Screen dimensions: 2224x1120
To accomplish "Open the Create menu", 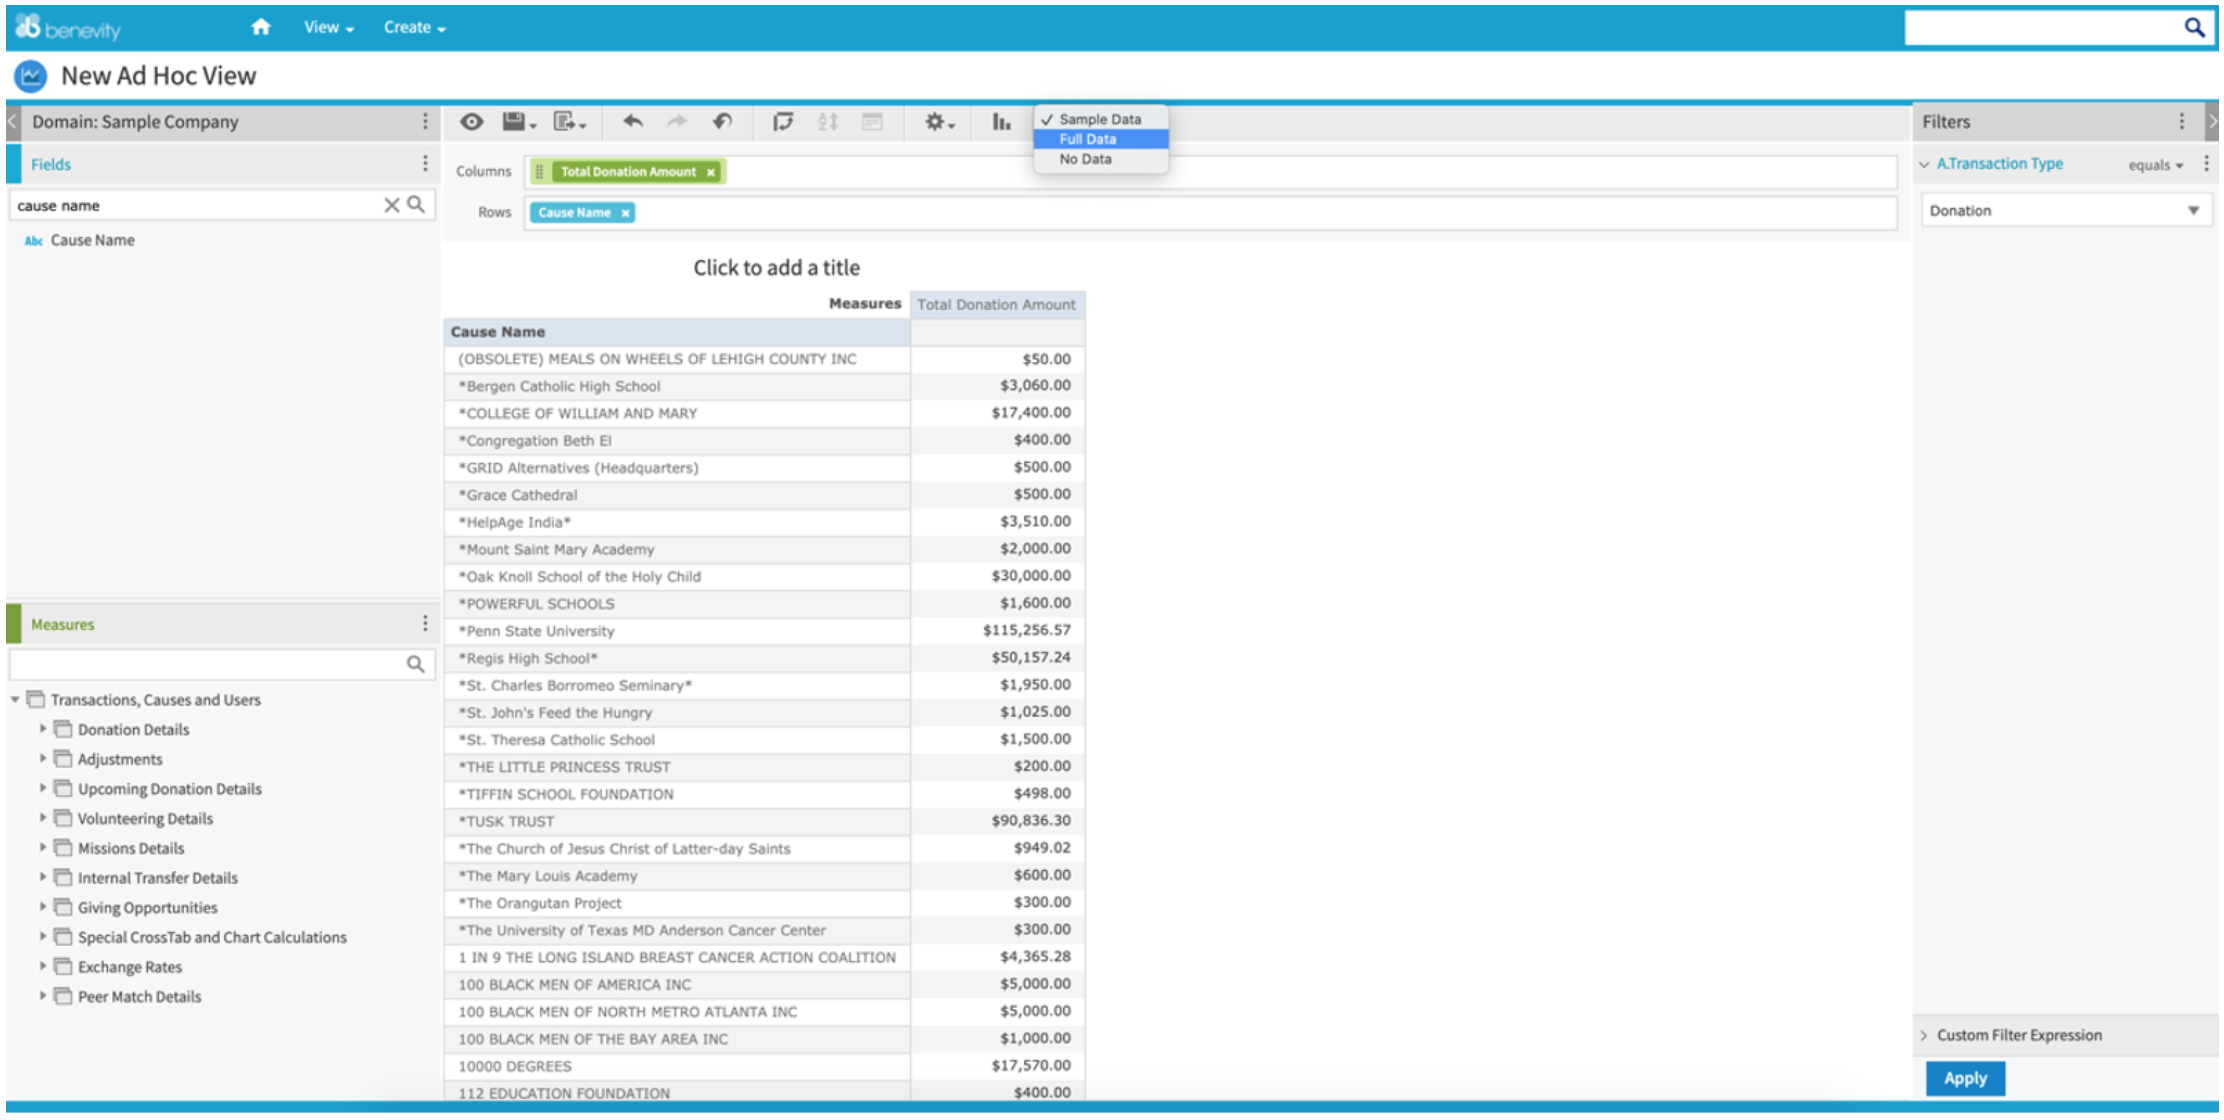I will tap(414, 28).
